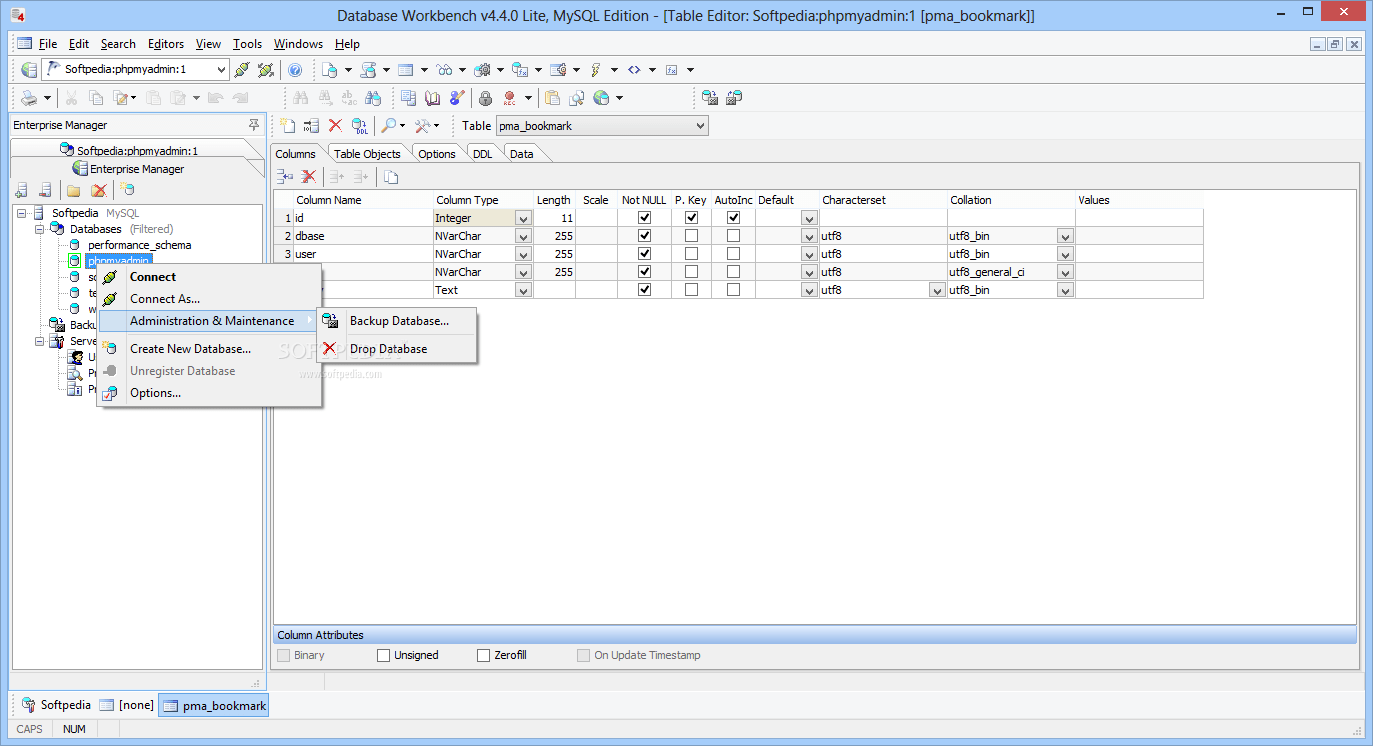Click the Register Server icon in Enterprise Manager
This screenshot has width=1373, height=746.
coord(21,191)
